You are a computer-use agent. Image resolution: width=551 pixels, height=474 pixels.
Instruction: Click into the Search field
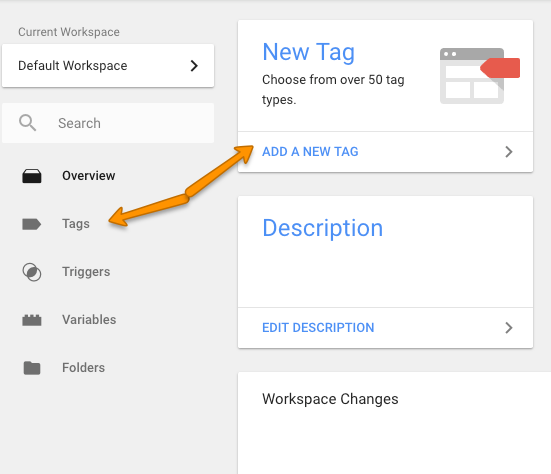click(108, 123)
